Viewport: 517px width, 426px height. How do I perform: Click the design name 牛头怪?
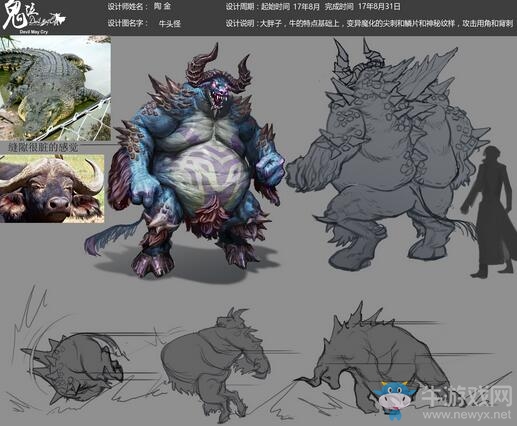170,23
